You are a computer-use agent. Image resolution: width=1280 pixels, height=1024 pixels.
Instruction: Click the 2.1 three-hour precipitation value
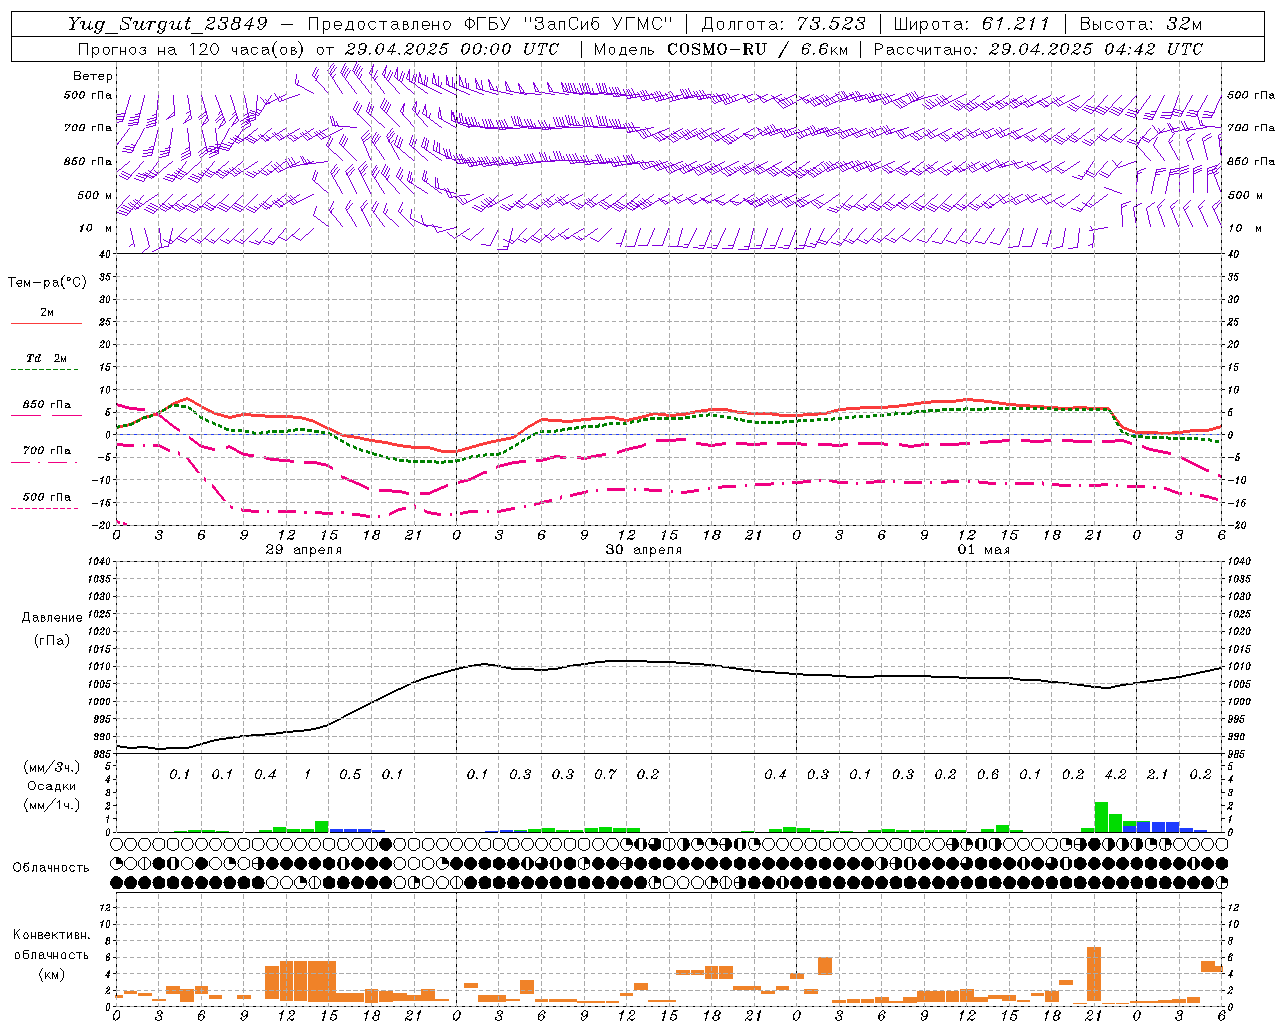(1158, 775)
